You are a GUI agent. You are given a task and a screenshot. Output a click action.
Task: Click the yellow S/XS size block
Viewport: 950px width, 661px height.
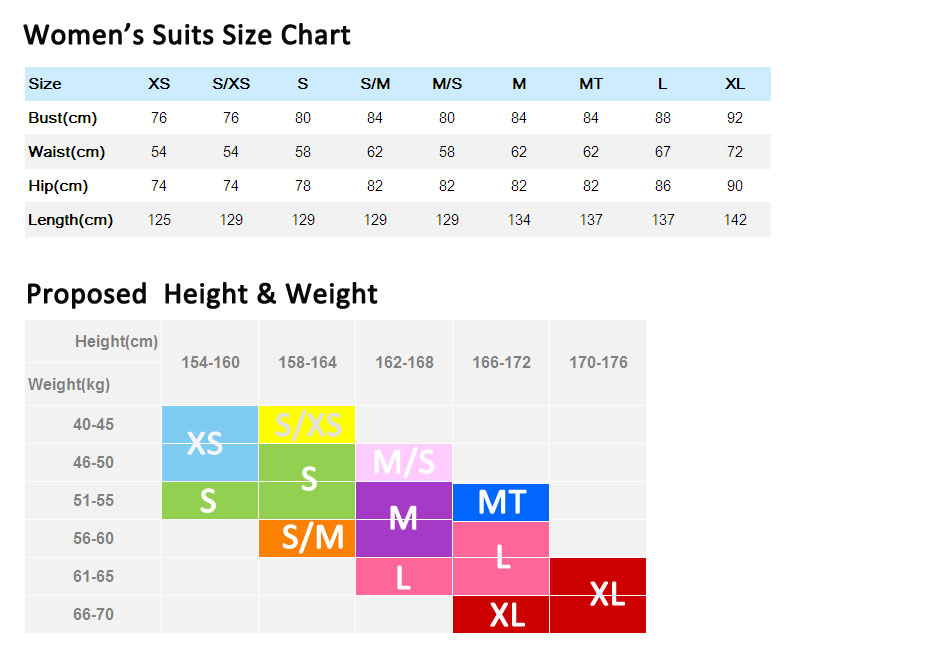click(307, 425)
